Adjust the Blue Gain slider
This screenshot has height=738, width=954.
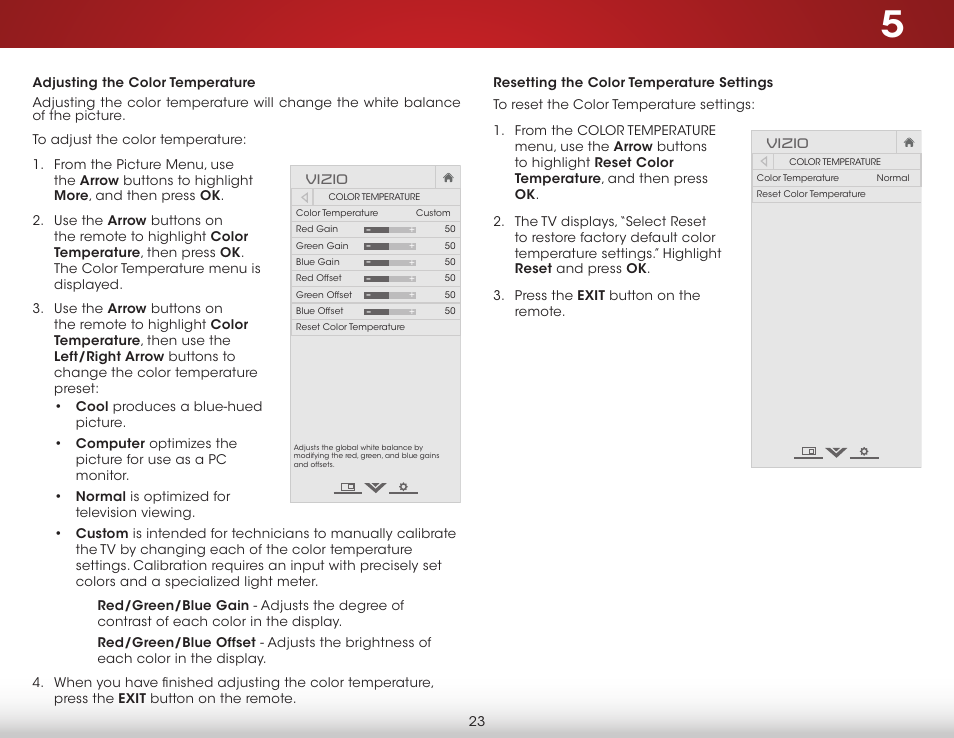tap(390, 263)
